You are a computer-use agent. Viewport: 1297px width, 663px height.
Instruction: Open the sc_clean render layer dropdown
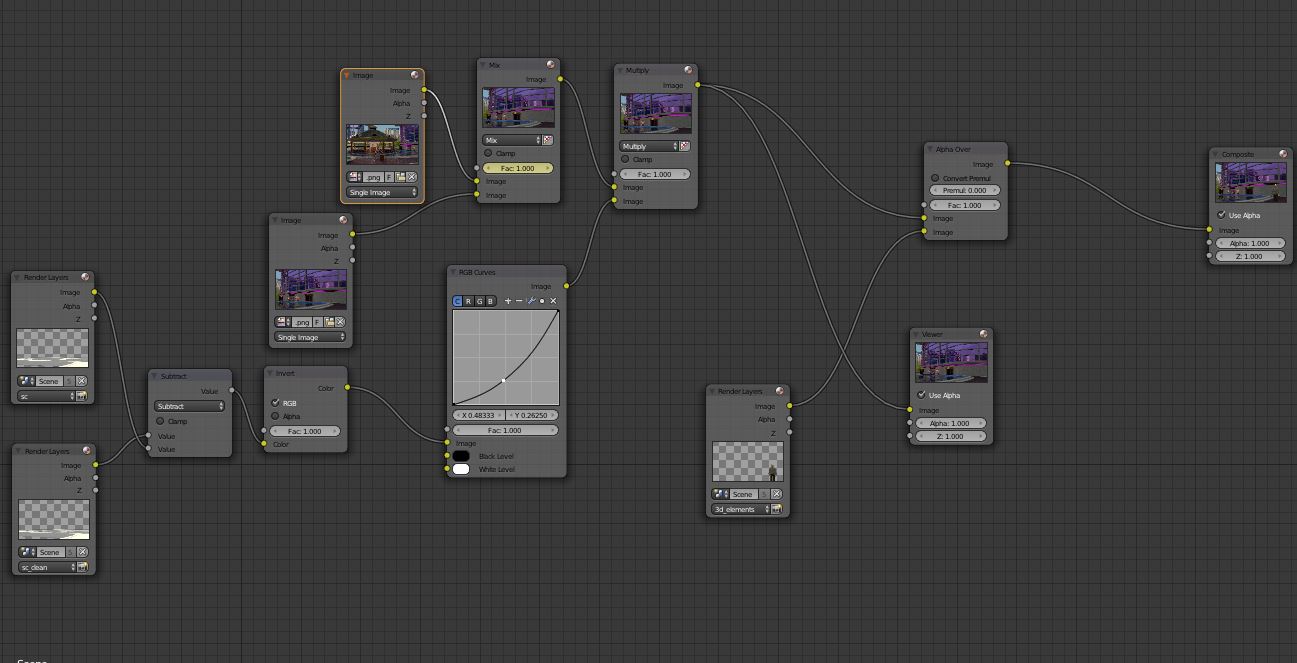coord(46,567)
